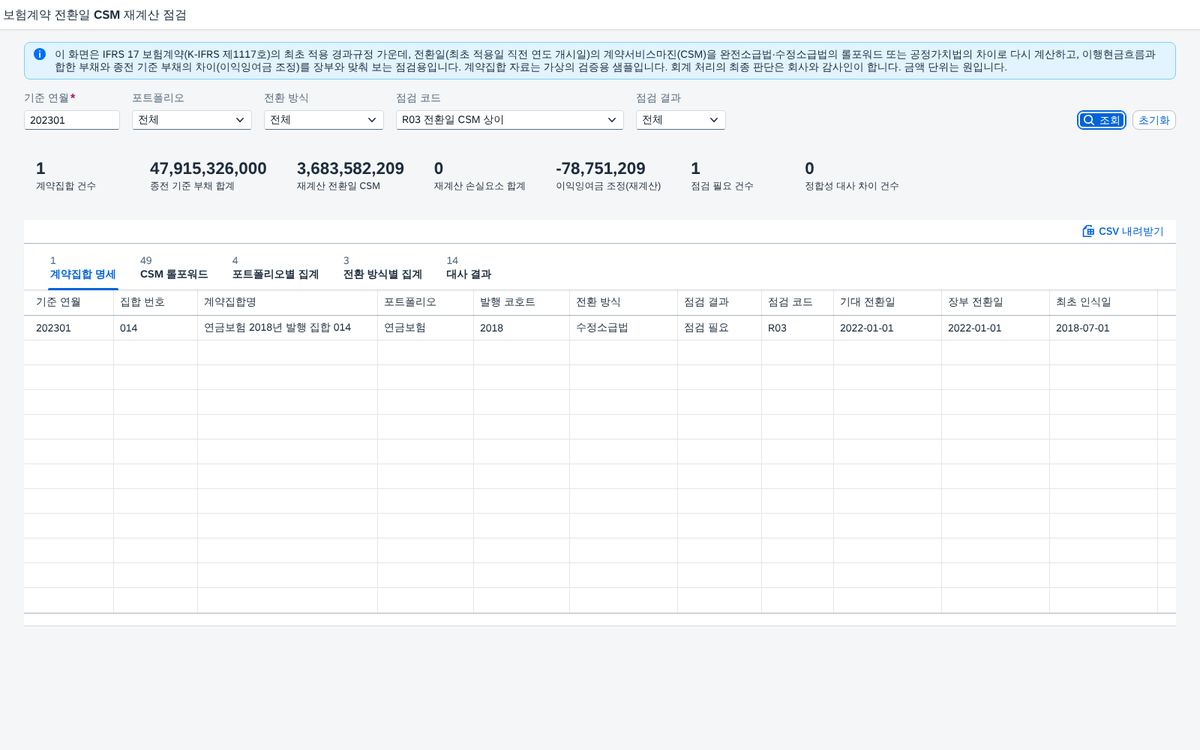1200x750 pixels.
Task: Click the 2018-07-01 최초 인식일 cell
Action: pos(1104,328)
